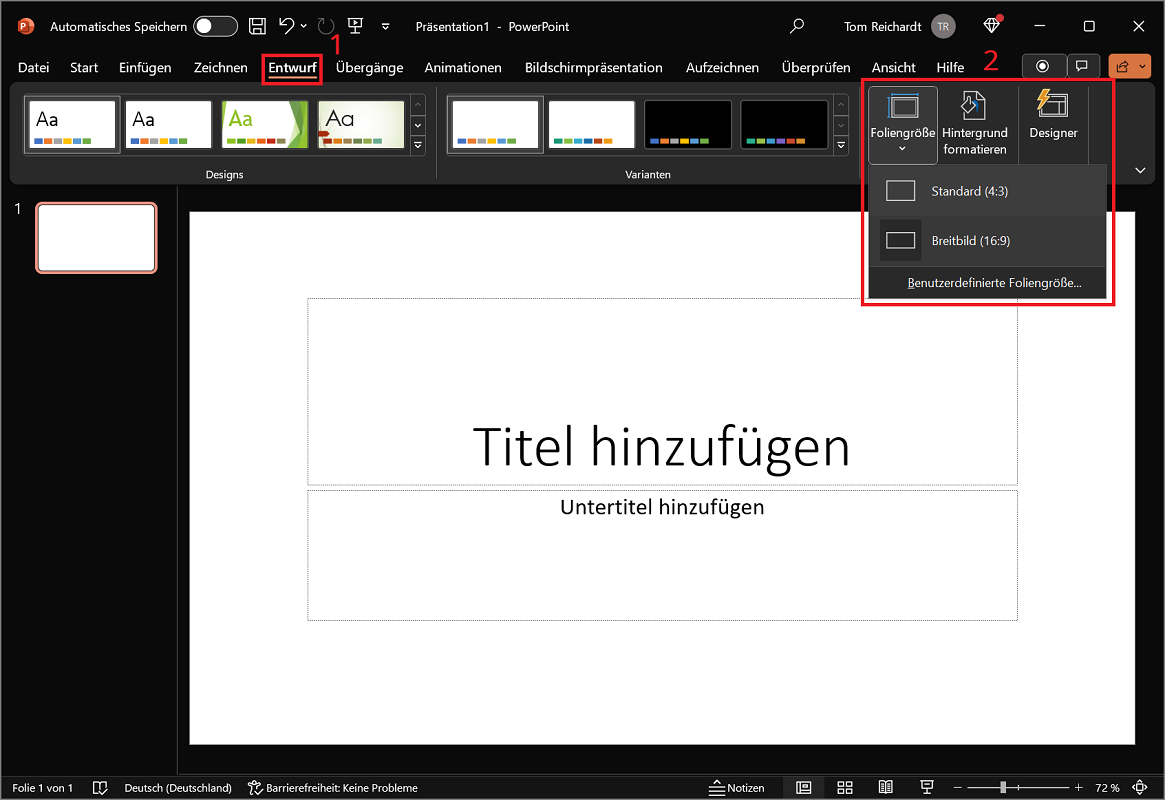Viewport: 1165px width, 800px height.
Task: Click the fit slide to window icon
Action: (x=1140, y=787)
